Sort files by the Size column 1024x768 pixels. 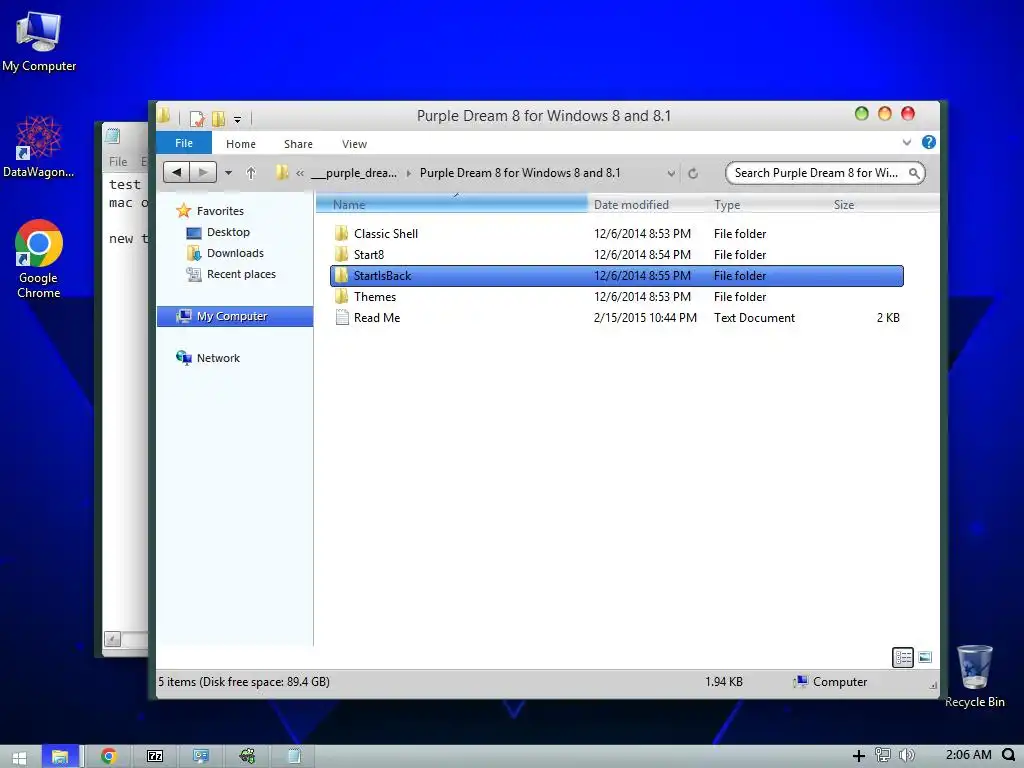coord(844,204)
